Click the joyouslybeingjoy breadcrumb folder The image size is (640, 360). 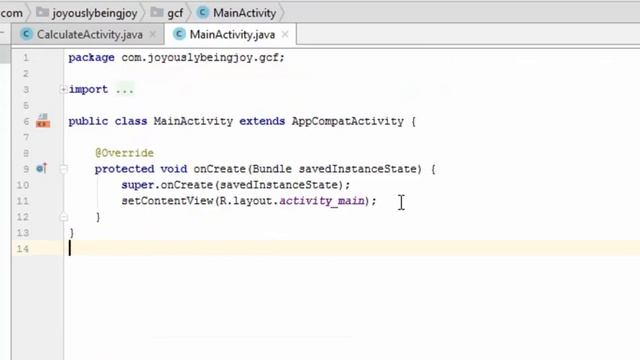pyautogui.click(x=94, y=13)
